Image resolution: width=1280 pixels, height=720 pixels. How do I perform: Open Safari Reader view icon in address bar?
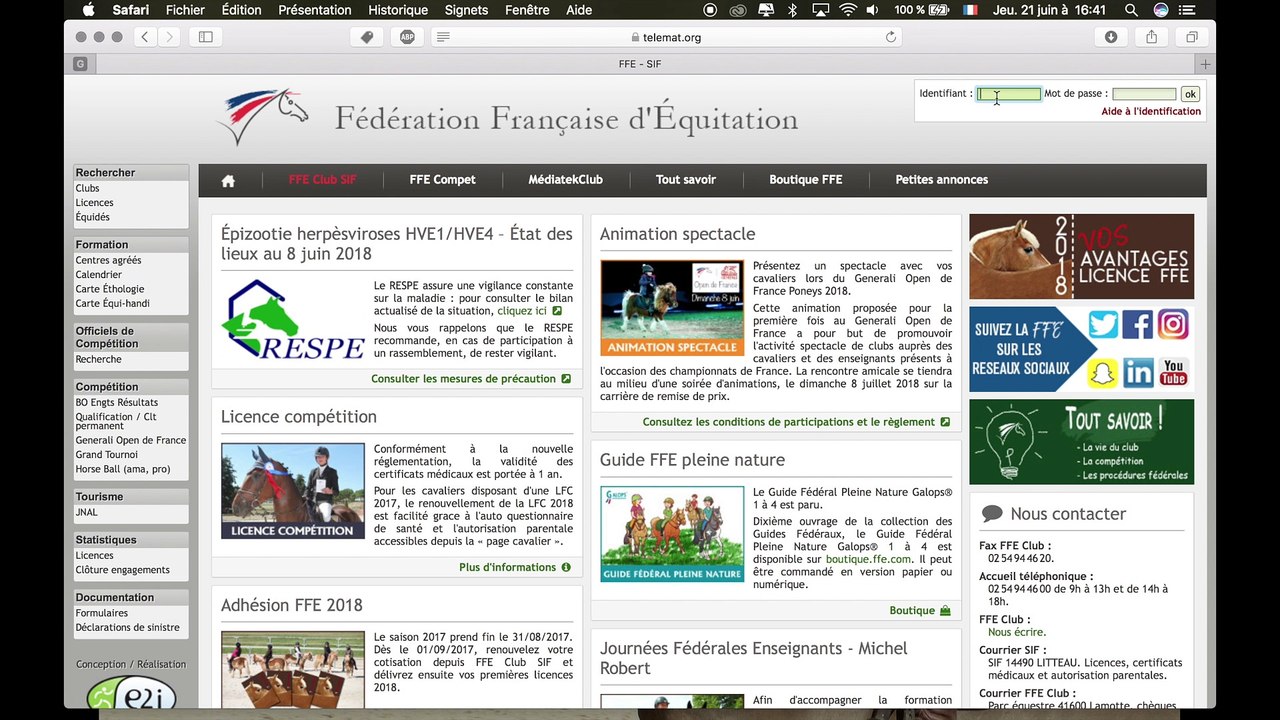(x=443, y=37)
